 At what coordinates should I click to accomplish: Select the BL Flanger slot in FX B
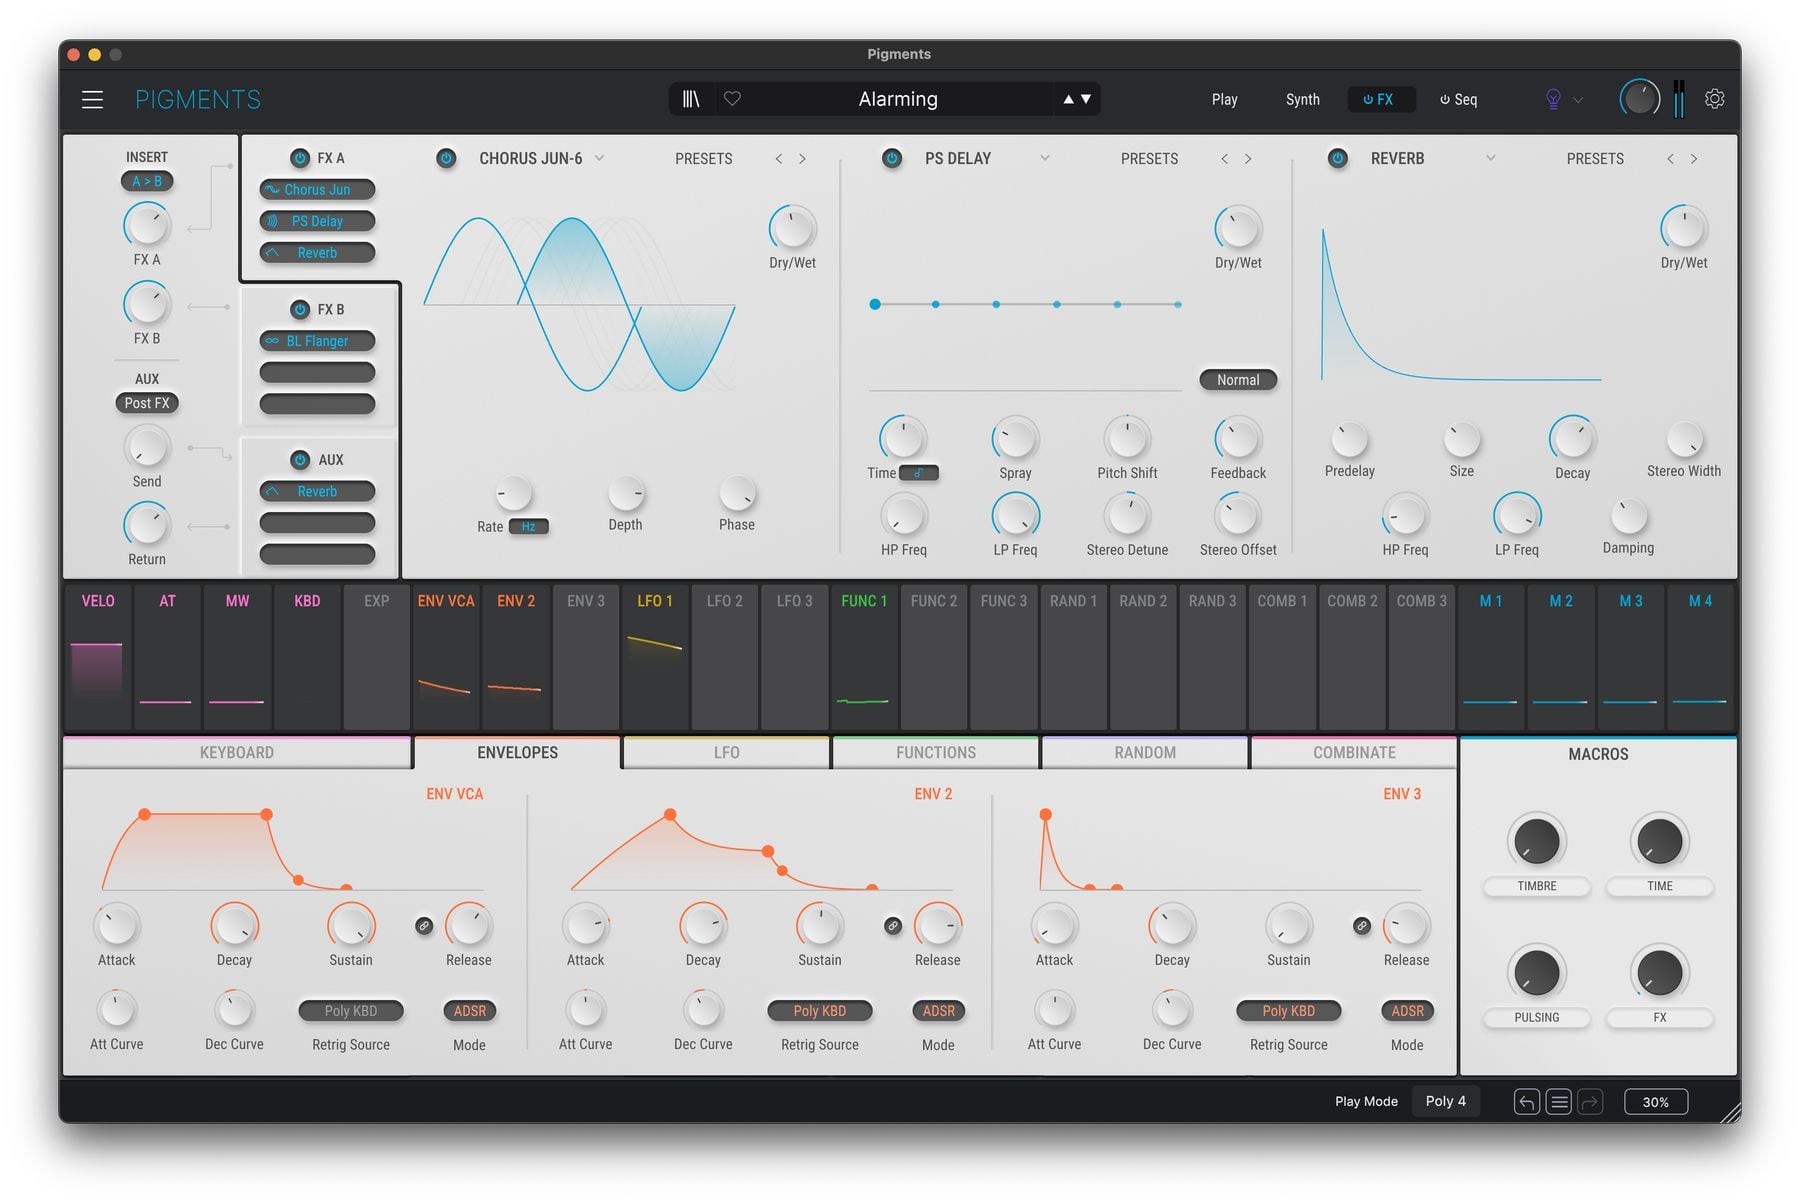pos(317,341)
